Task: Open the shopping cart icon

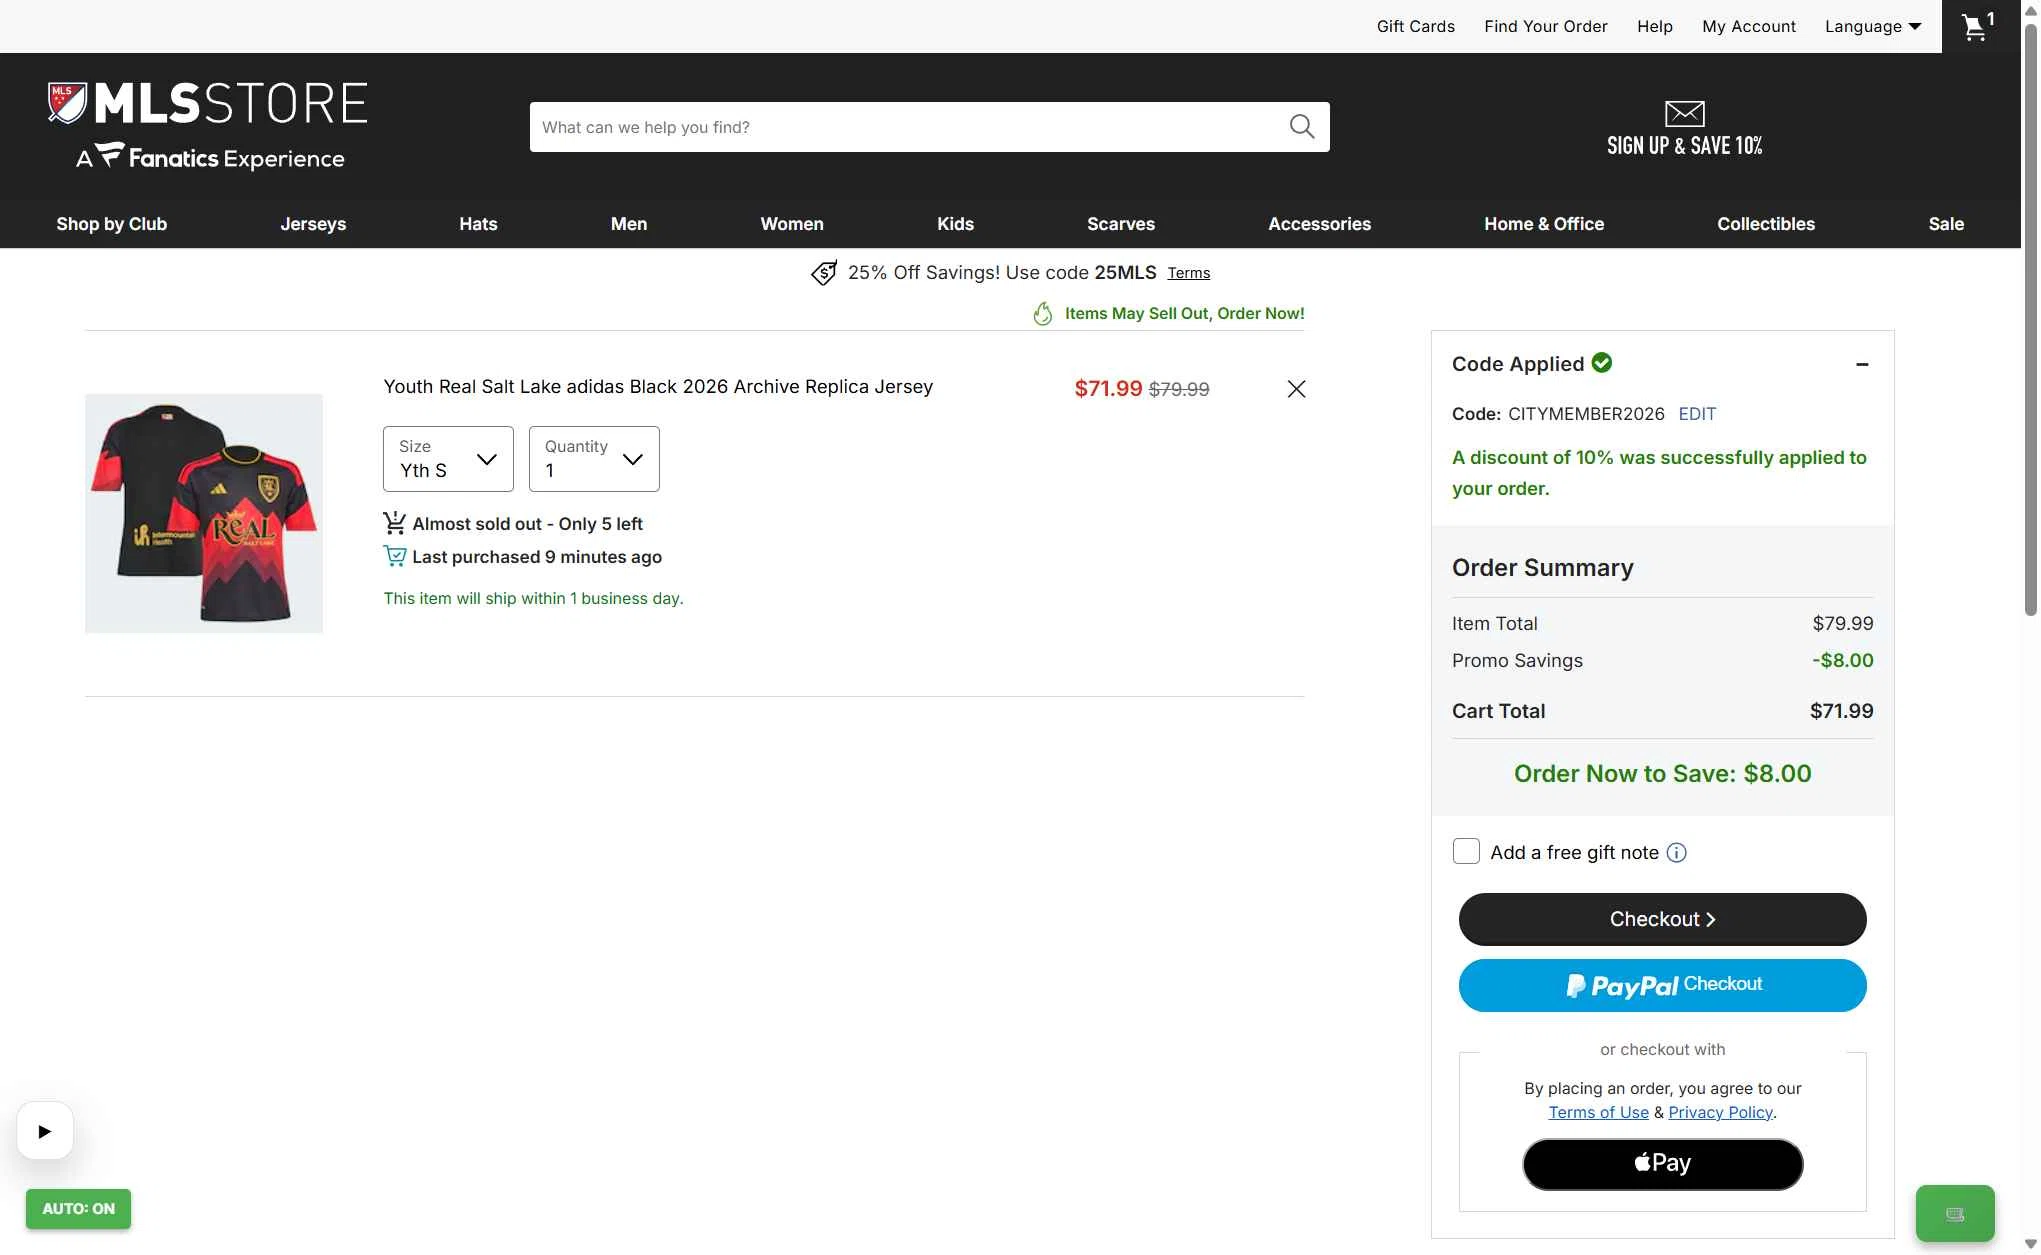Action: [x=1978, y=26]
